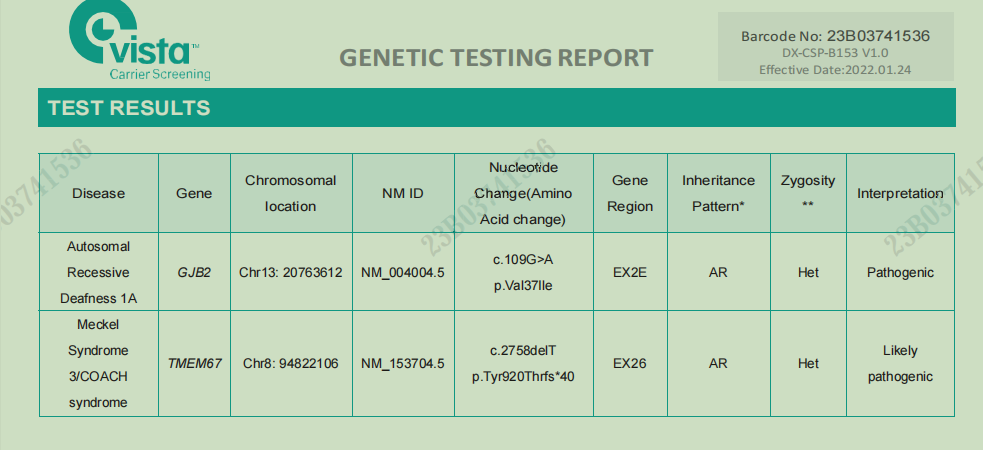The image size is (983, 450).
Task: Click the GENETIC TESTING REPORT title
Action: pos(496,57)
